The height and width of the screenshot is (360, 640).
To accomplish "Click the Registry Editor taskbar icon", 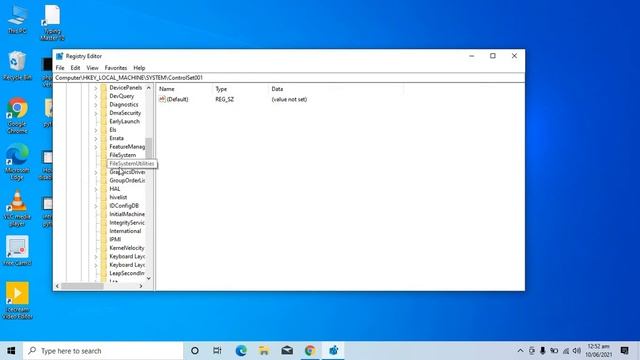I will [x=333, y=351].
